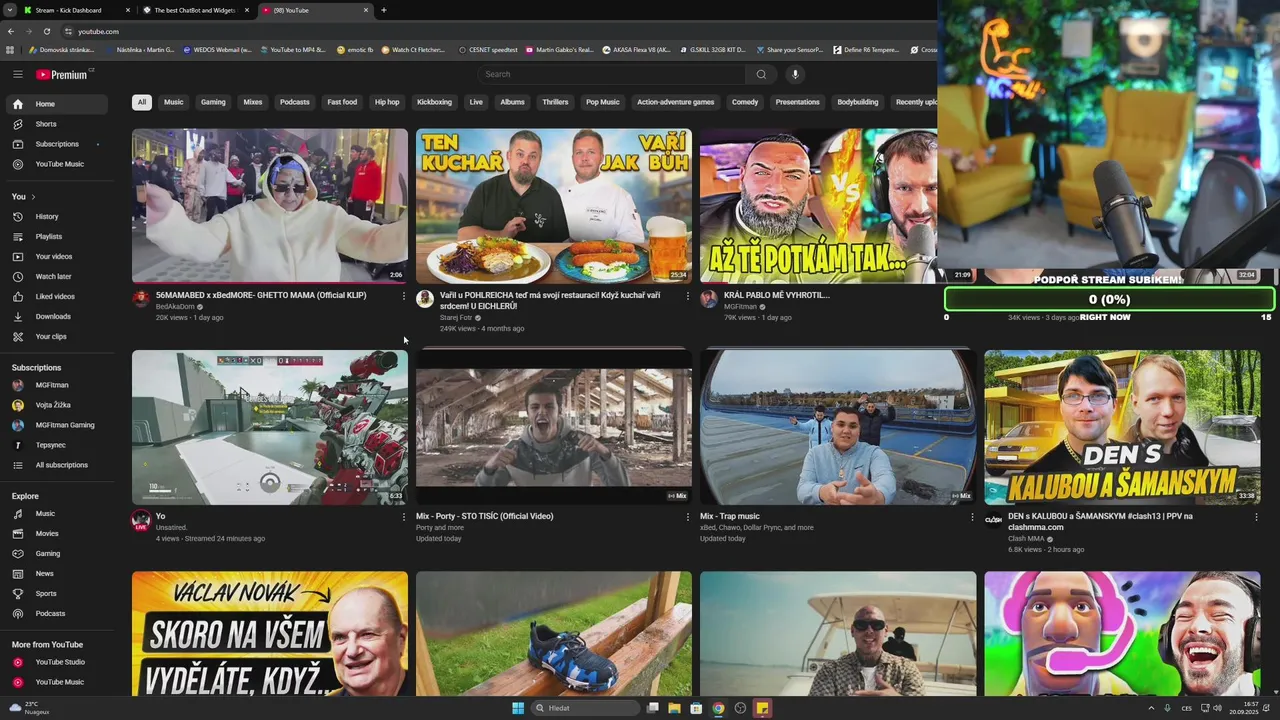This screenshot has width=1280, height=720.
Task: Open options for Mix - Porty
Action: click(688, 517)
